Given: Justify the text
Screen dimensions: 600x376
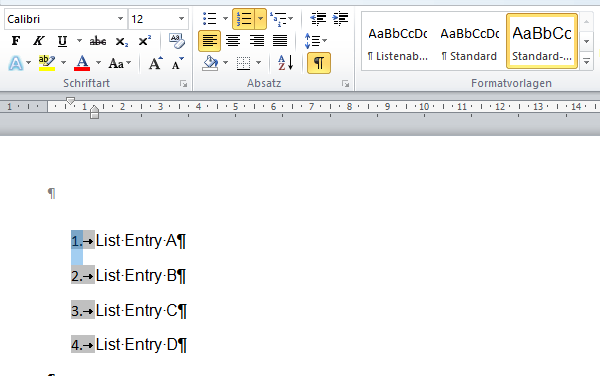Looking at the screenshot, I should (x=280, y=41).
